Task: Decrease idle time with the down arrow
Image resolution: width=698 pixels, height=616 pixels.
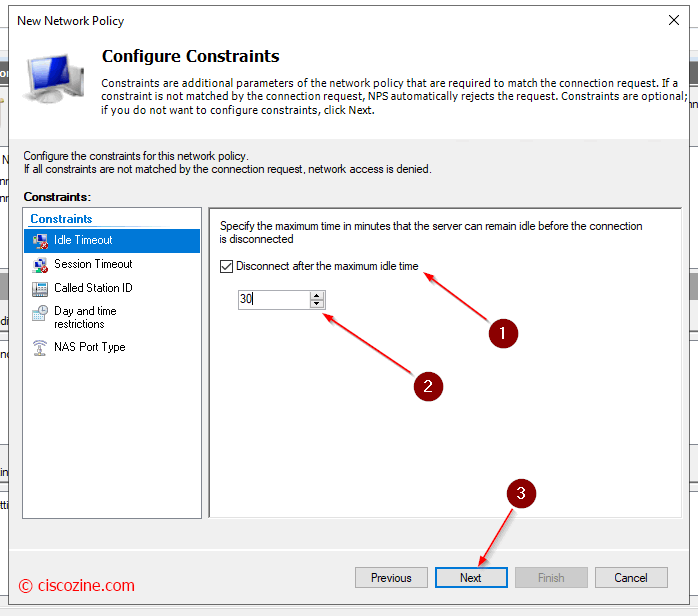Action: [x=317, y=304]
